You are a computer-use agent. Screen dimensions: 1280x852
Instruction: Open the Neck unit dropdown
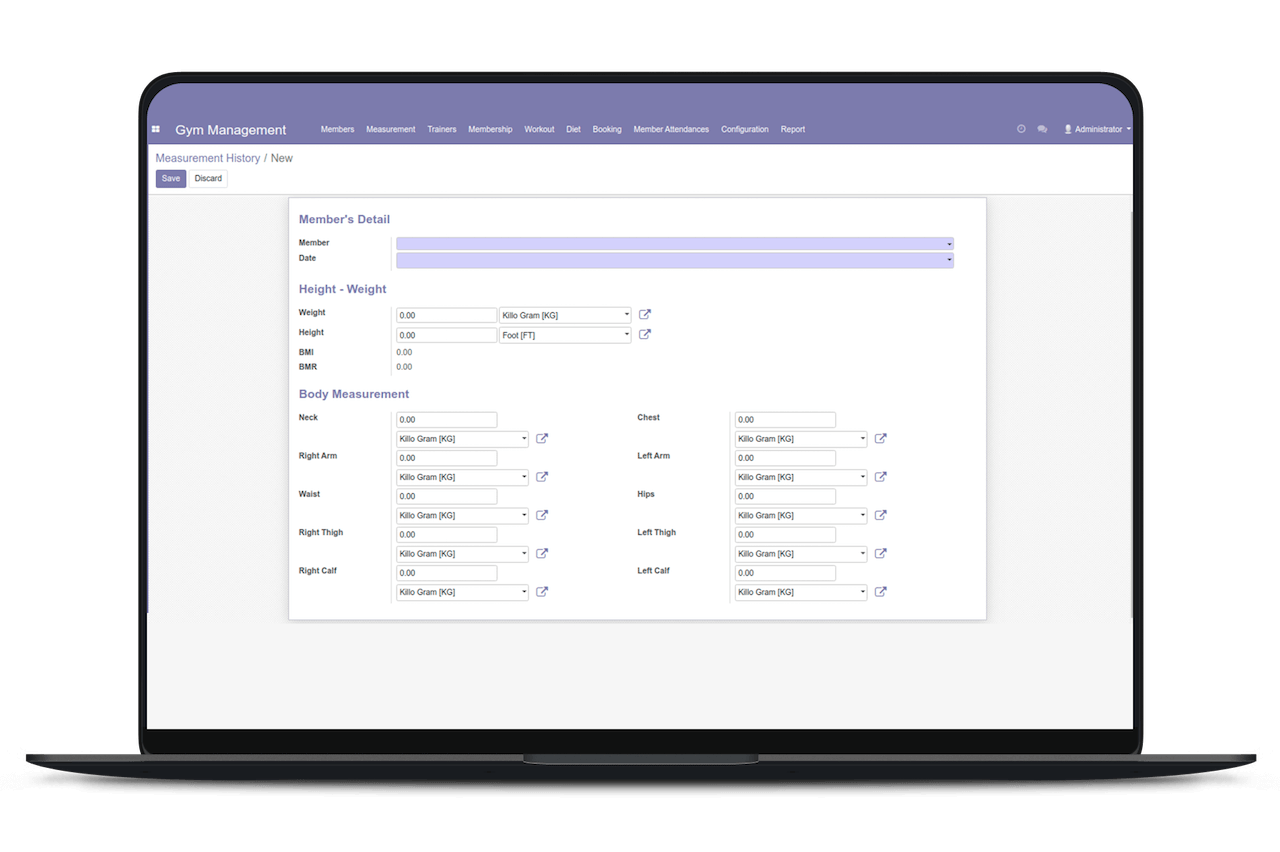pos(462,439)
